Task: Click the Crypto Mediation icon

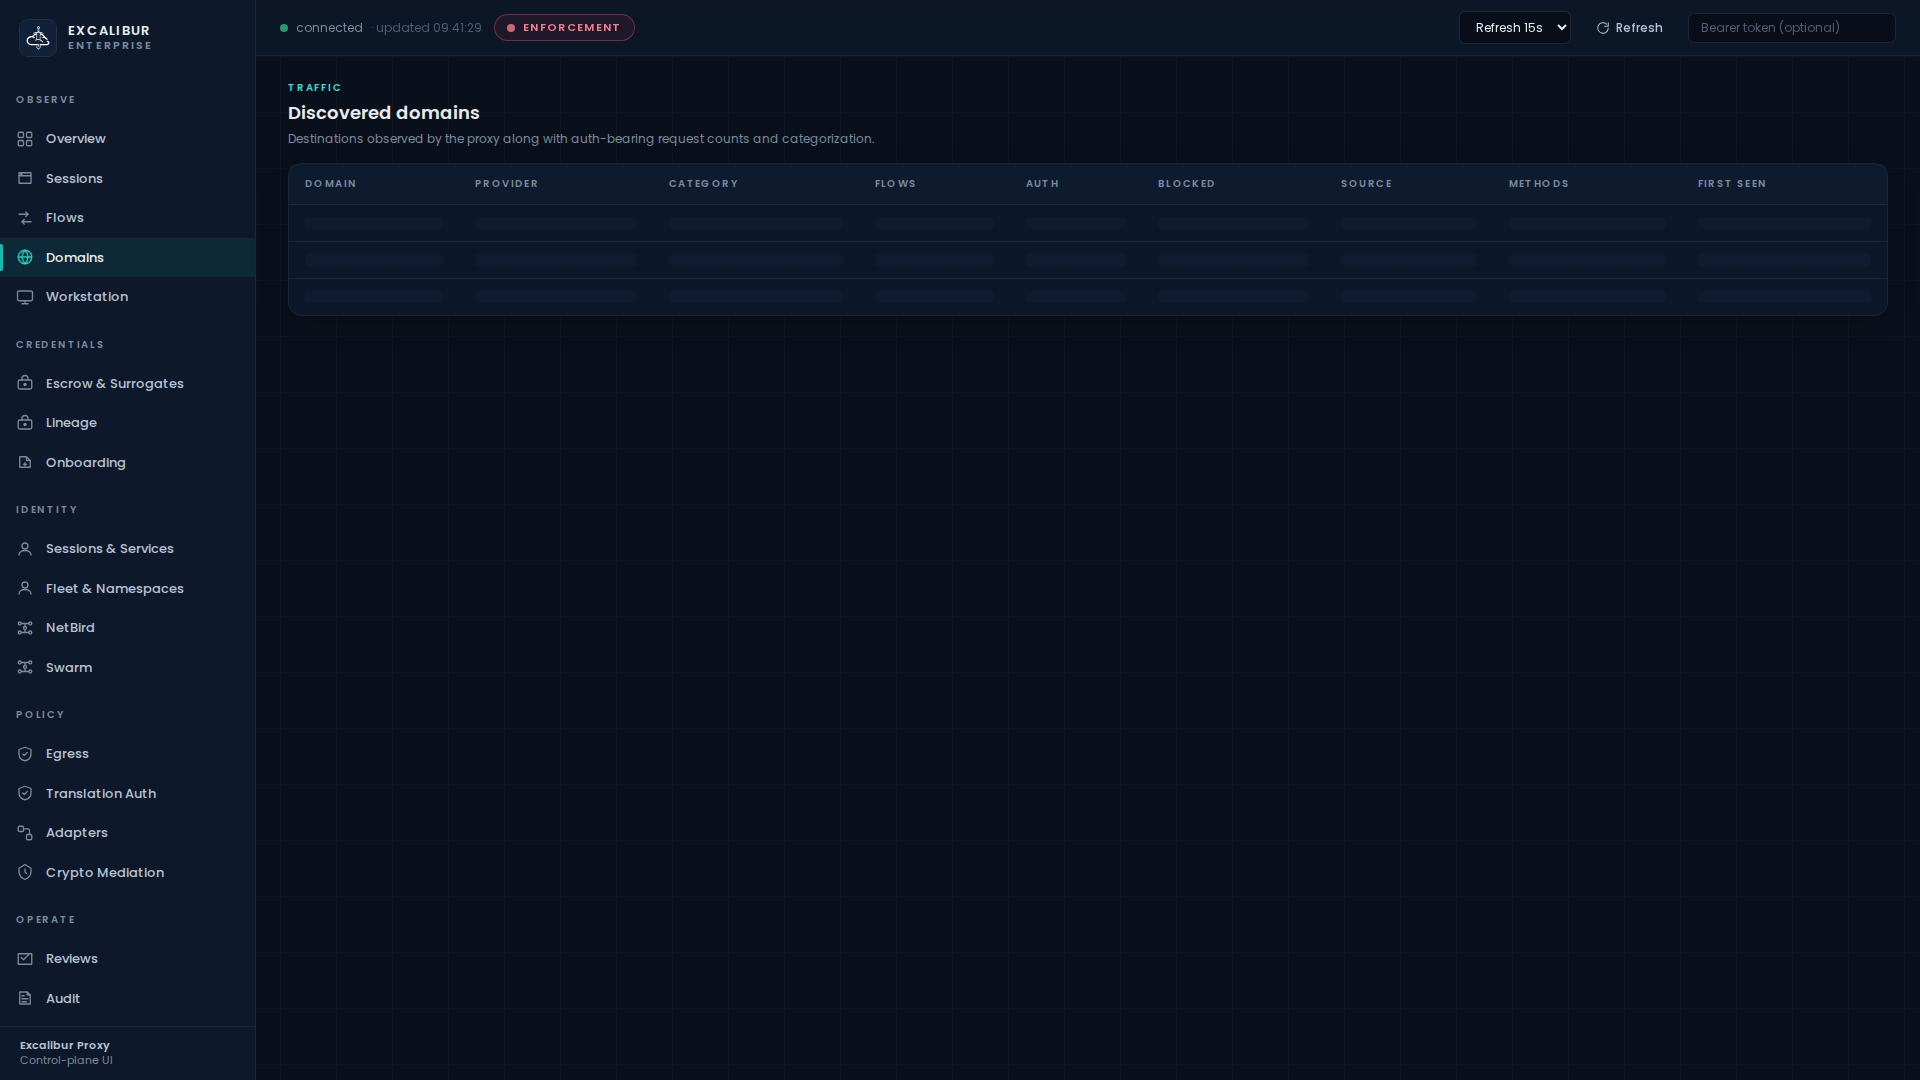Action: point(25,873)
